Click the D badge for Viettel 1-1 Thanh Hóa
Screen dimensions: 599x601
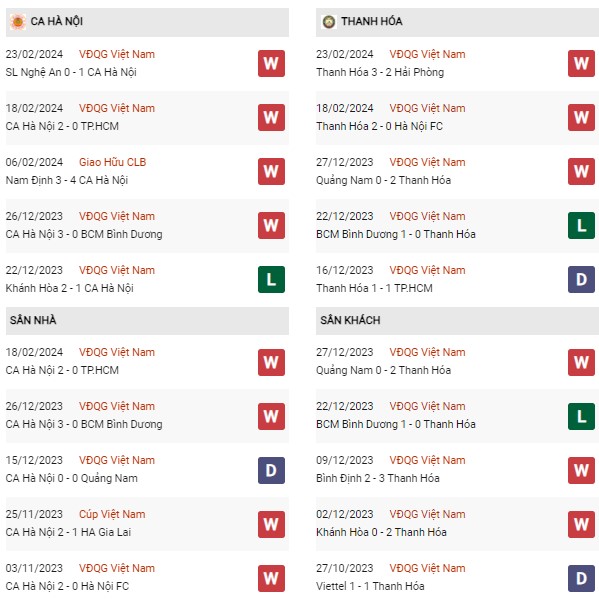coord(581,578)
